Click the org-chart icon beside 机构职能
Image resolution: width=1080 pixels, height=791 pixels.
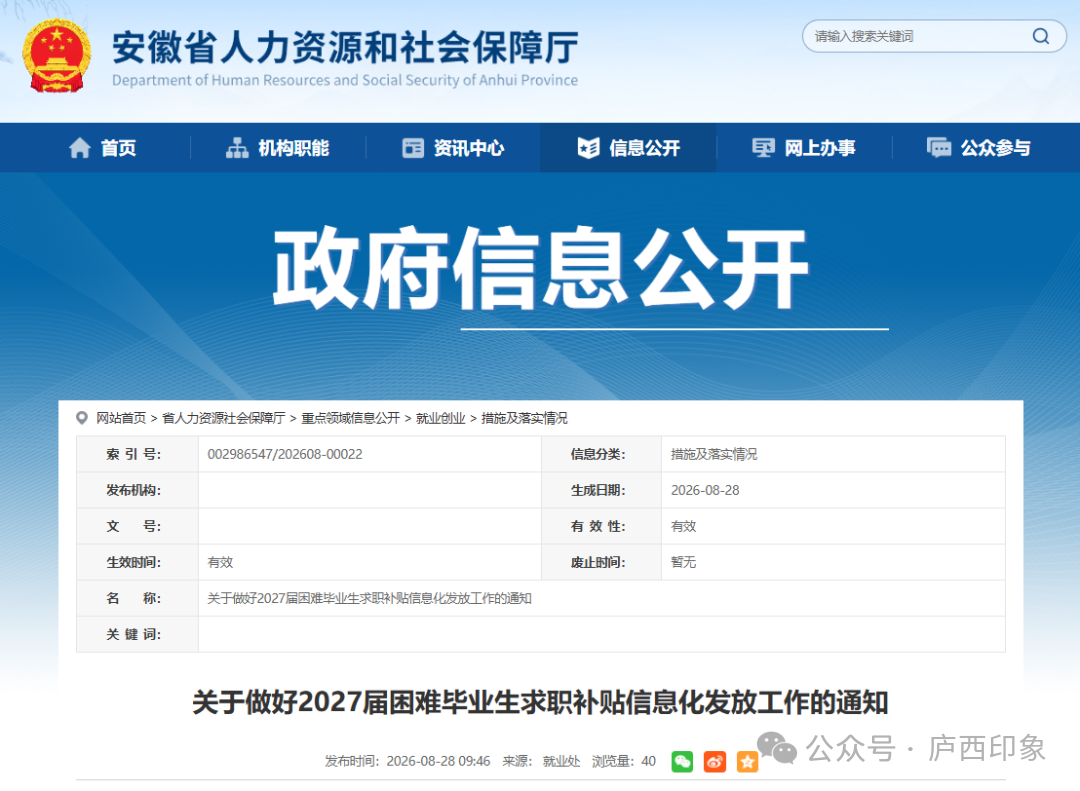[x=237, y=147]
